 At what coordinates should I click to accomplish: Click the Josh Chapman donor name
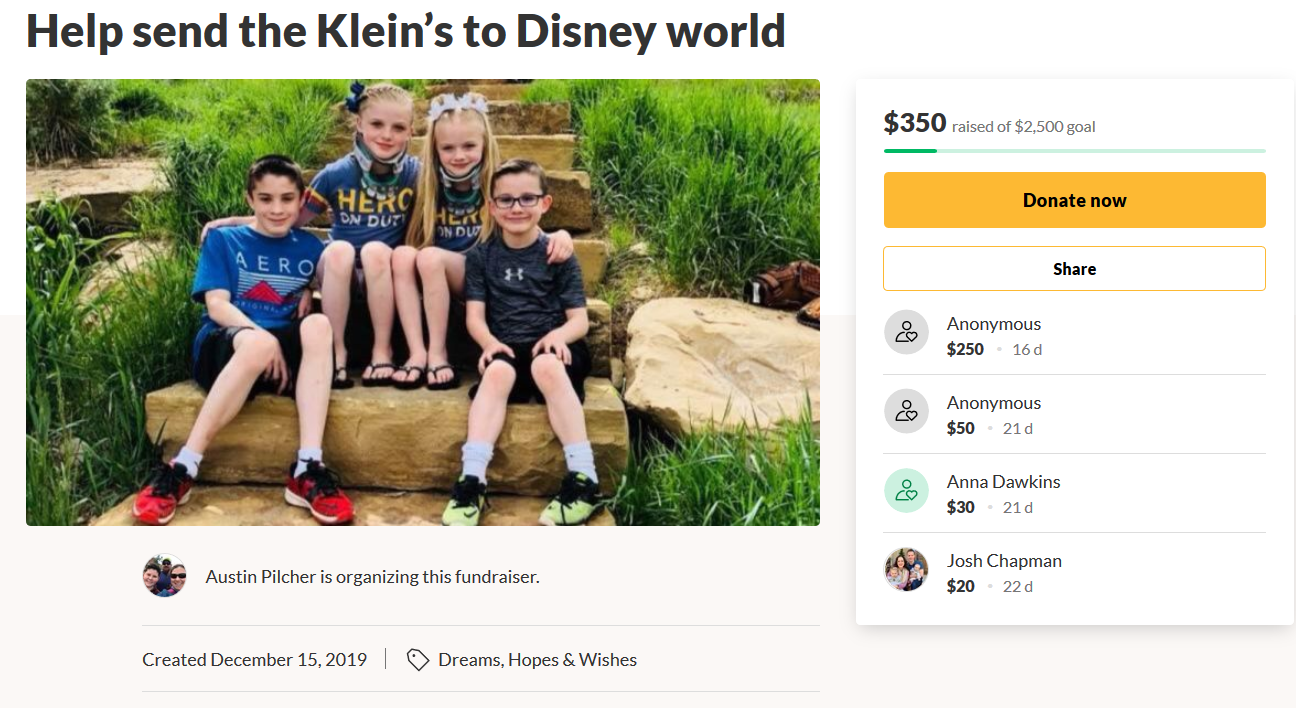pyautogui.click(x=1004, y=561)
